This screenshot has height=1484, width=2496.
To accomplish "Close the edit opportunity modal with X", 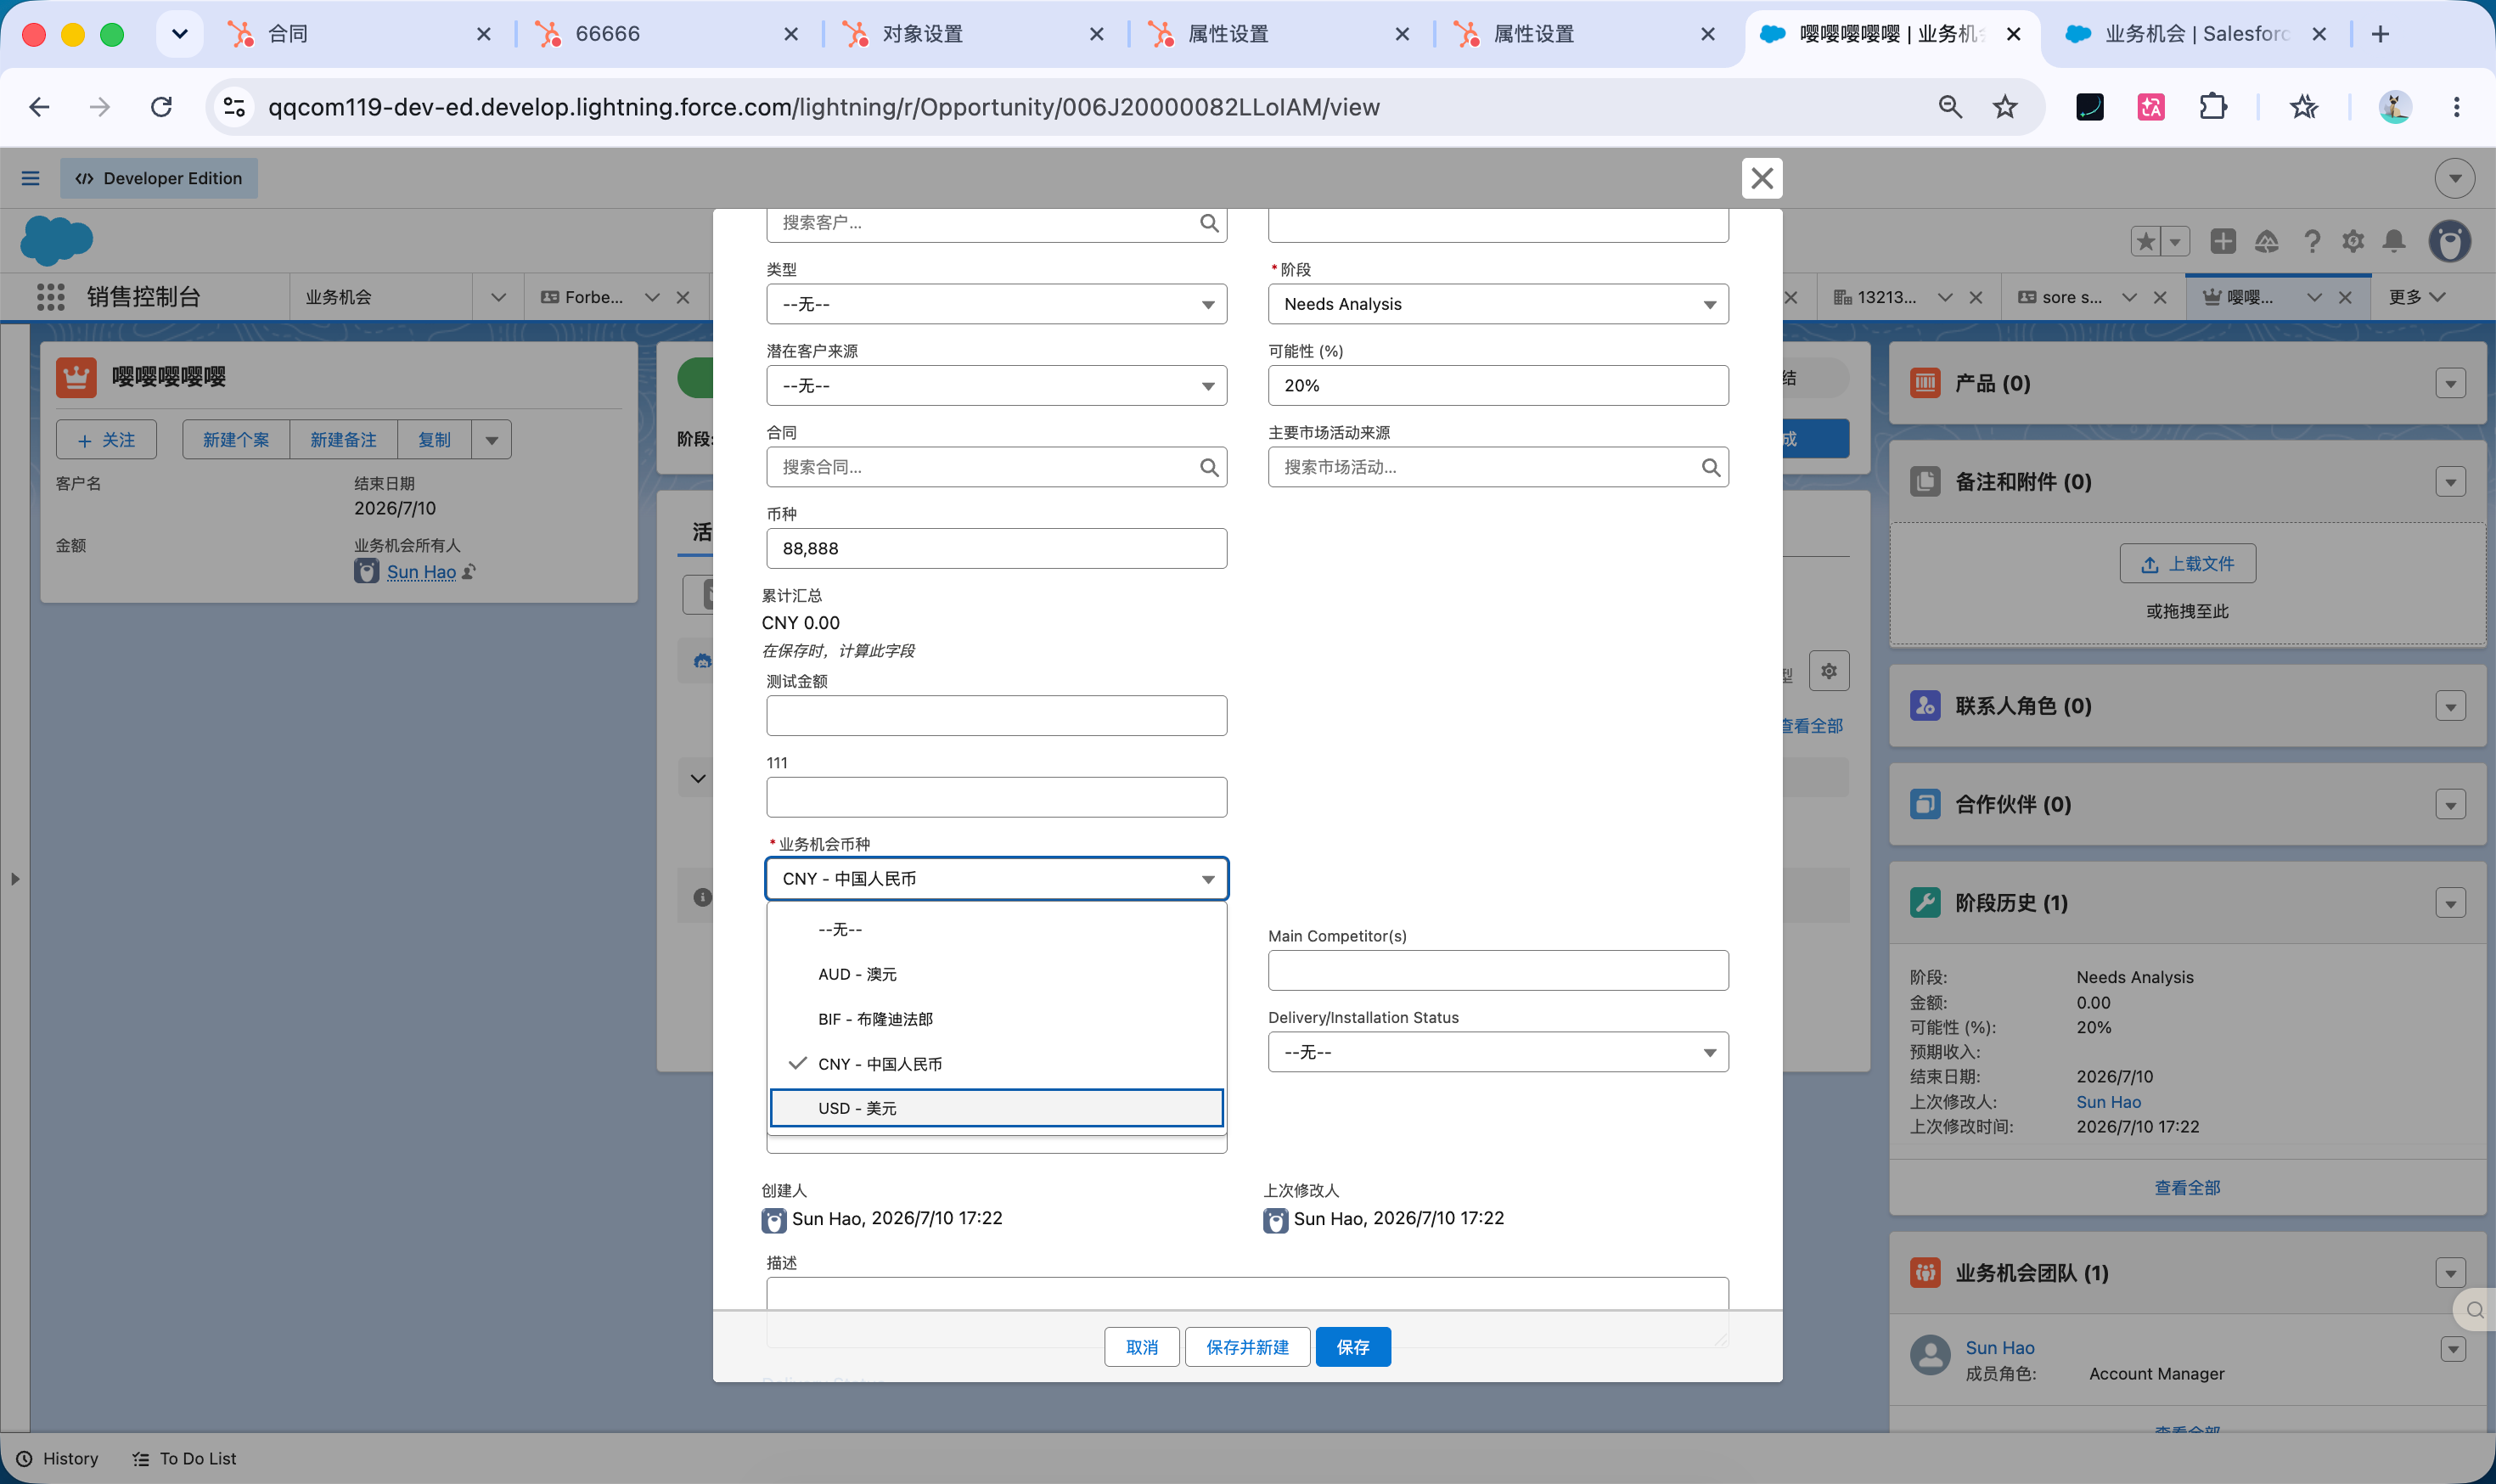I will coord(1761,178).
